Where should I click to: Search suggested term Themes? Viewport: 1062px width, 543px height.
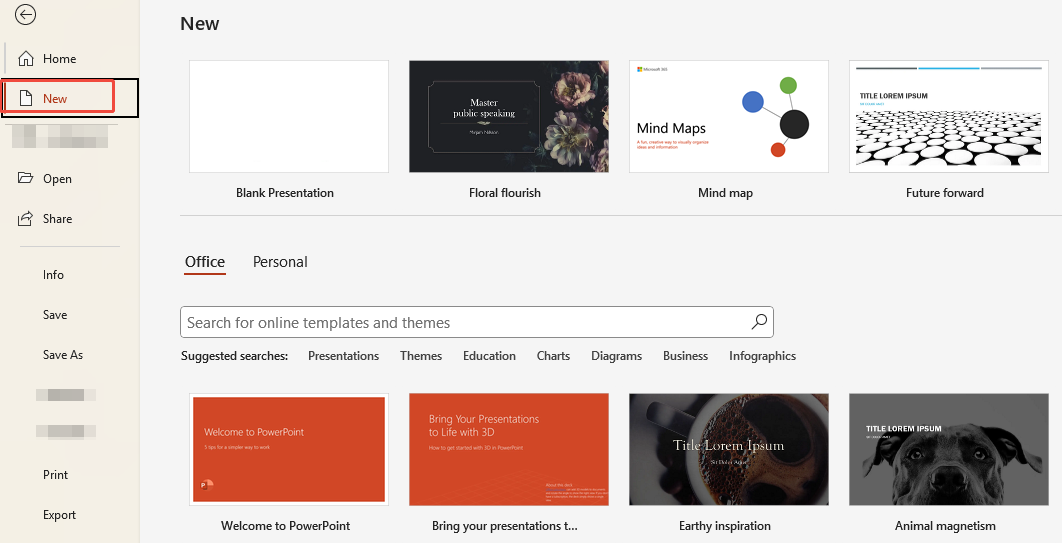[421, 355]
